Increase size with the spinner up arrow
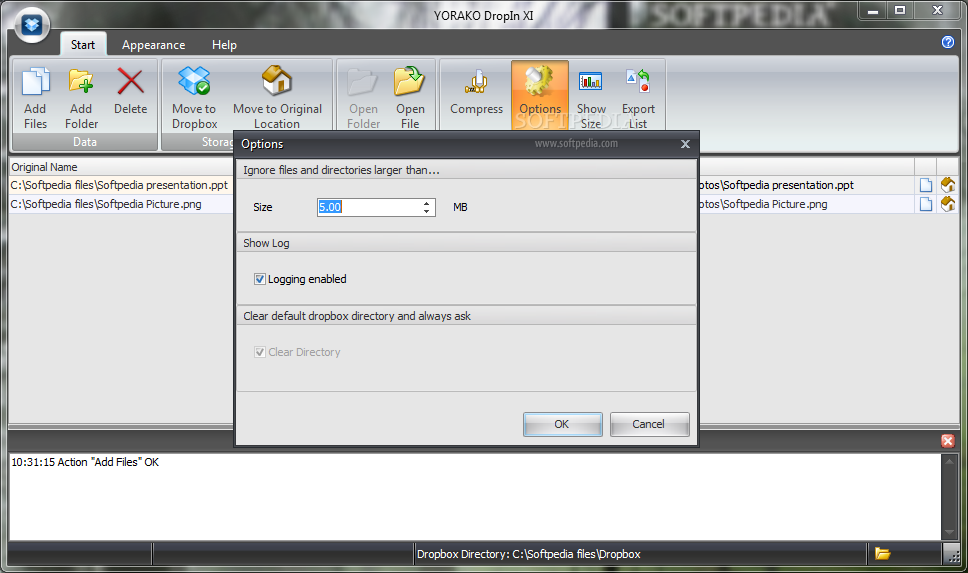This screenshot has height=573, width=968. click(426, 203)
